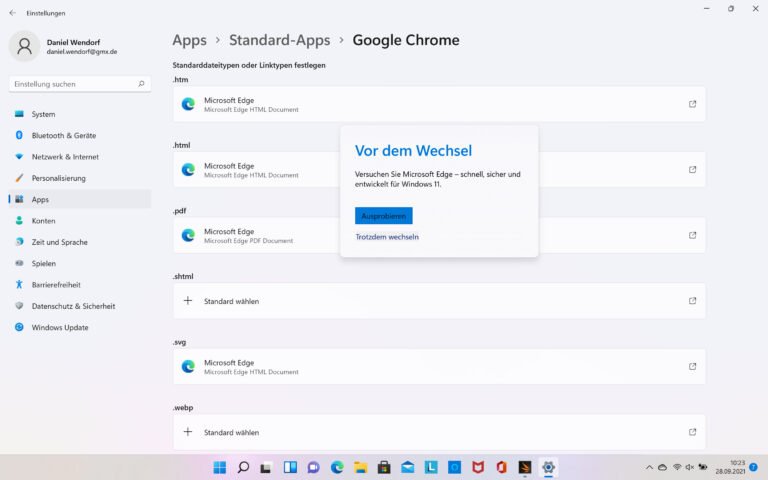Open Teams Chat from the taskbar

click(313, 467)
